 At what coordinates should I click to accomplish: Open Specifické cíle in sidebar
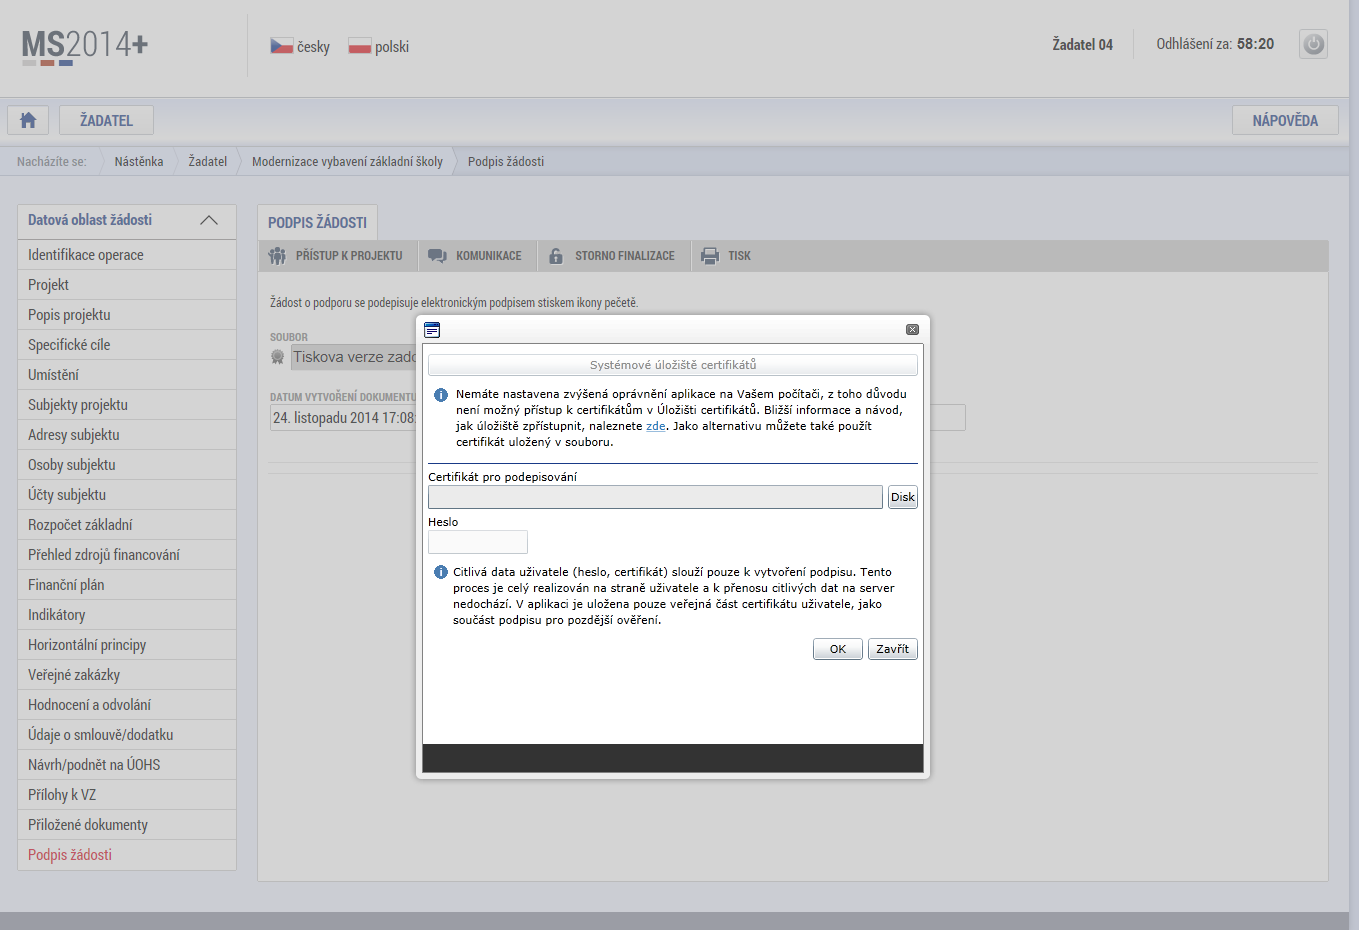click(127, 345)
